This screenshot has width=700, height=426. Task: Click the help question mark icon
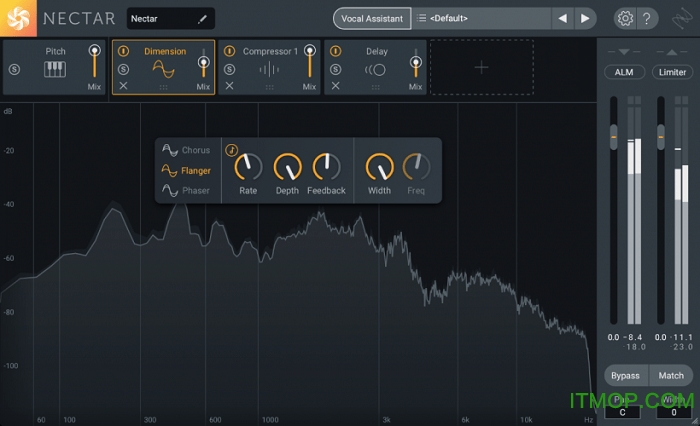point(648,18)
